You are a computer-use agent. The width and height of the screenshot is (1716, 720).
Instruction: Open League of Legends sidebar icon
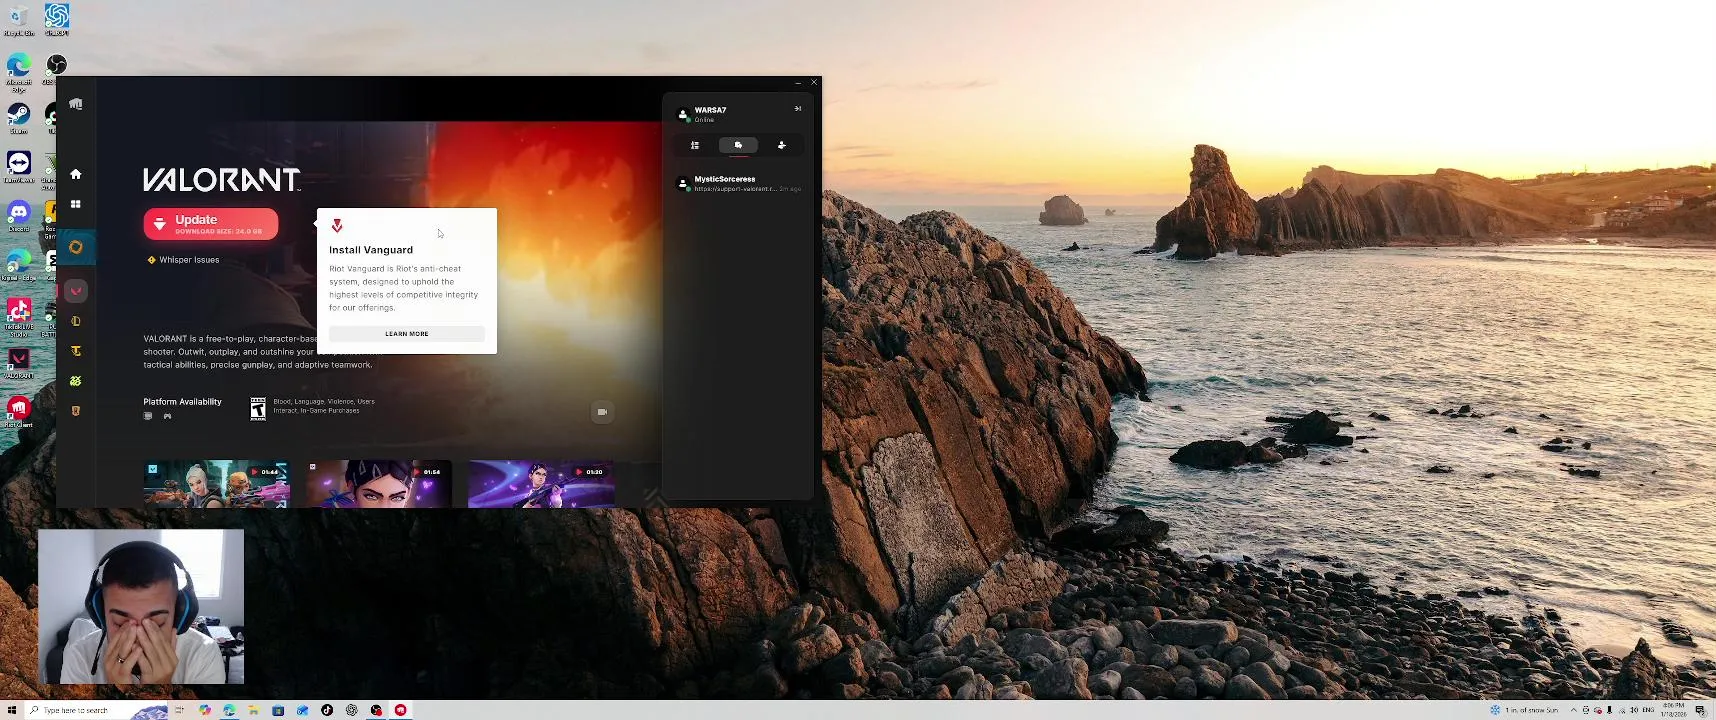(76, 321)
